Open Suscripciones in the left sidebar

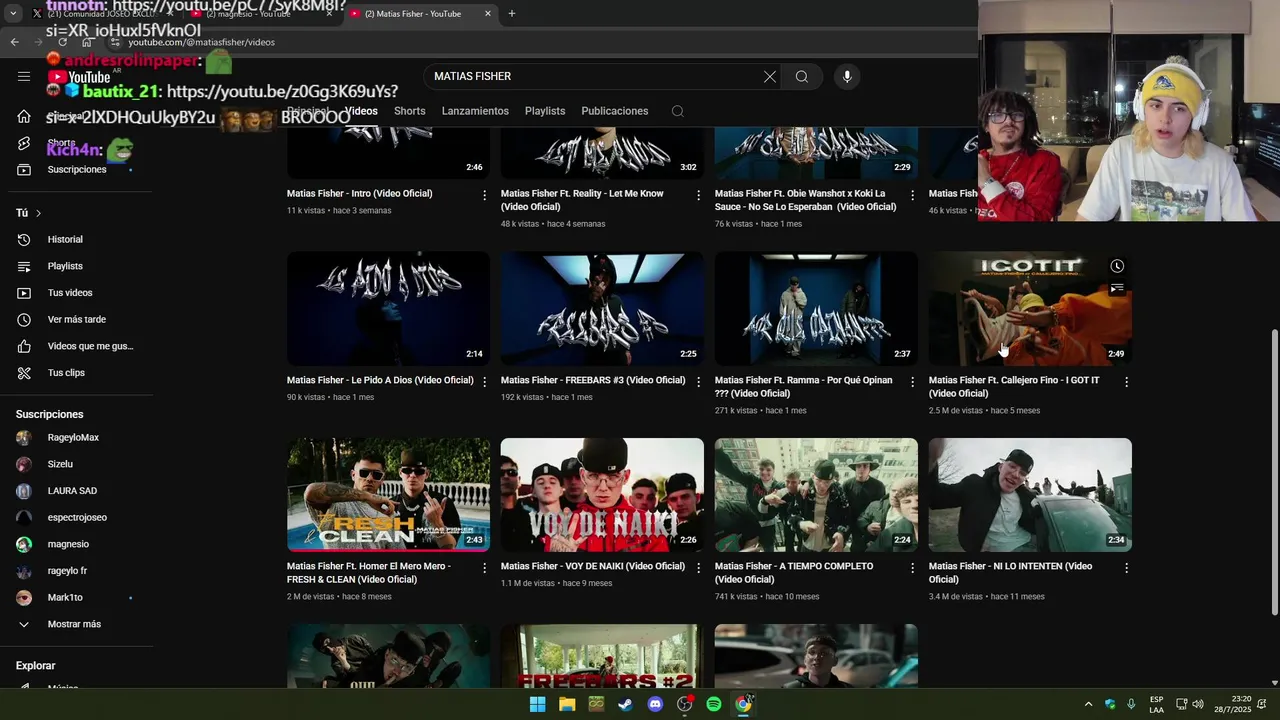pos(76,169)
